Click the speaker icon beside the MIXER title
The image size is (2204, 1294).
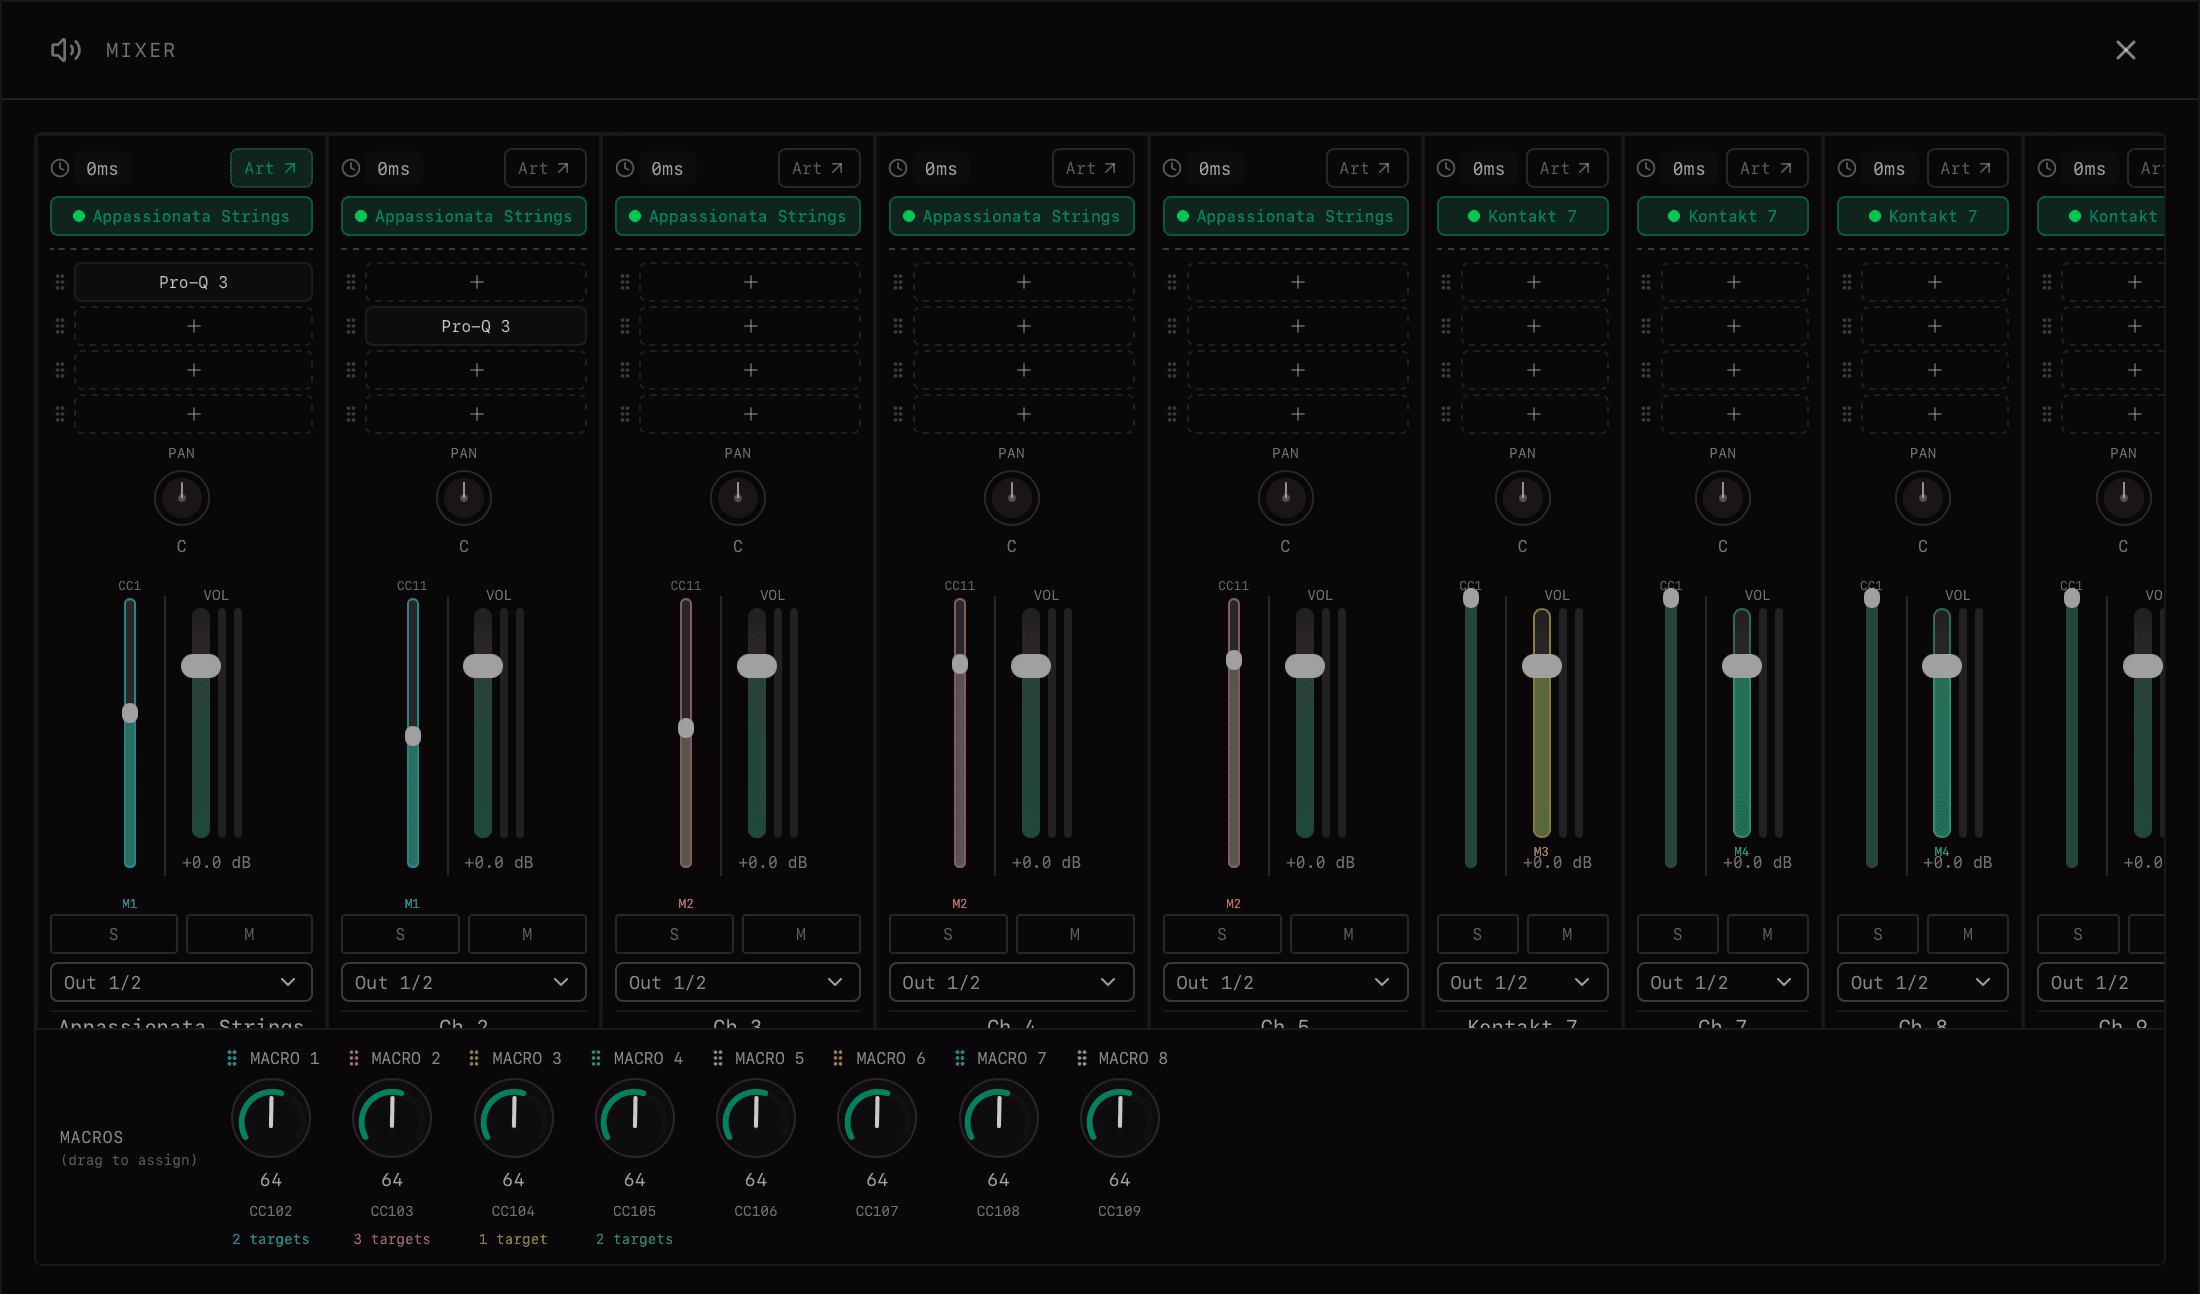[65, 50]
